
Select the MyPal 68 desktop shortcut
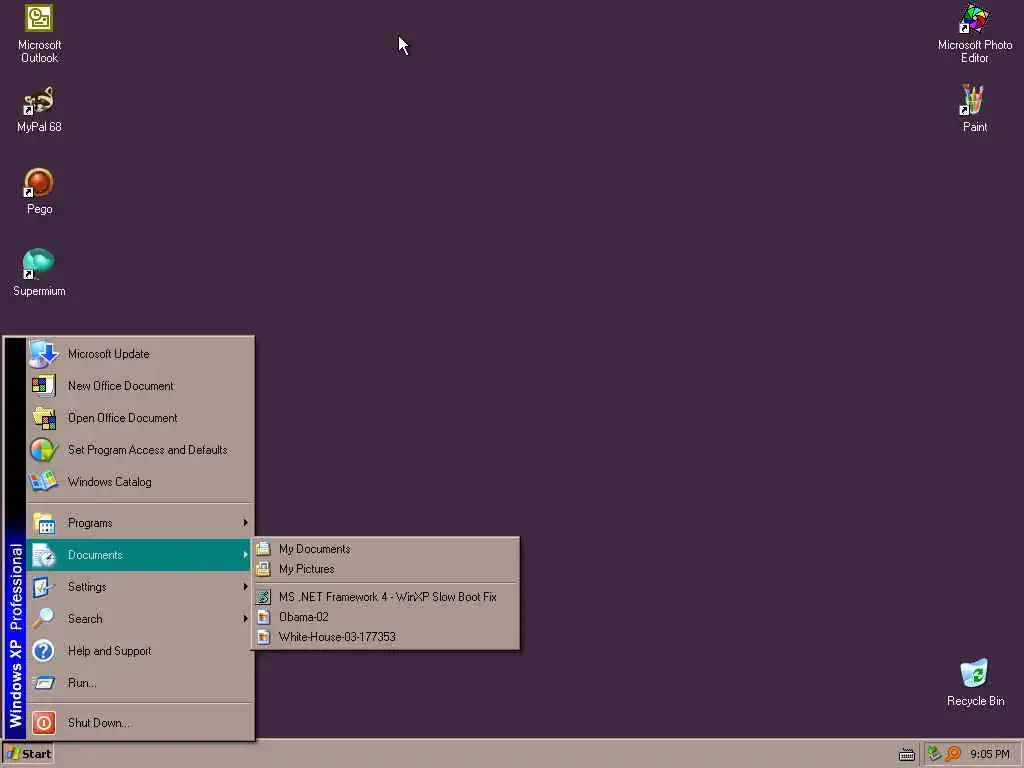39,109
